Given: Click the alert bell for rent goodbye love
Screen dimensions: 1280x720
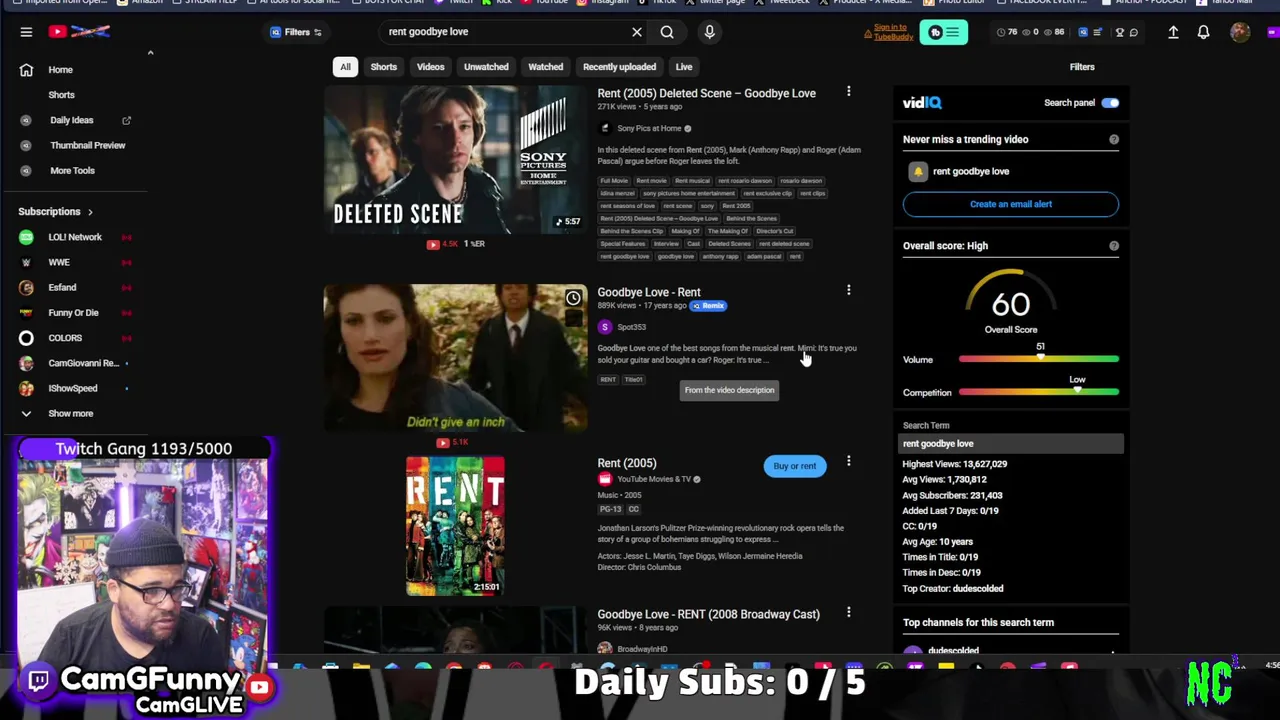Looking at the screenshot, I should [x=918, y=172].
